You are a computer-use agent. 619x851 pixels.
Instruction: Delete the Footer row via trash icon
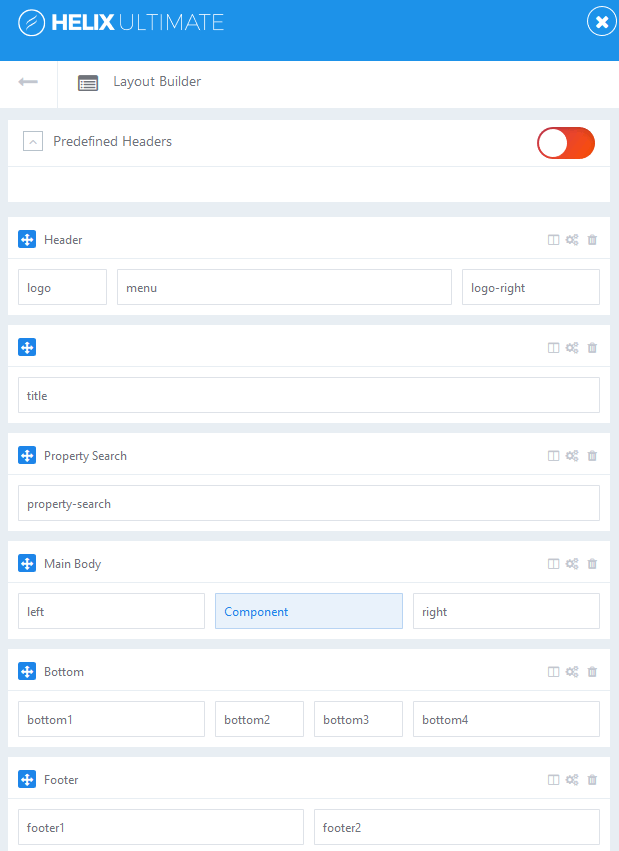tap(592, 780)
